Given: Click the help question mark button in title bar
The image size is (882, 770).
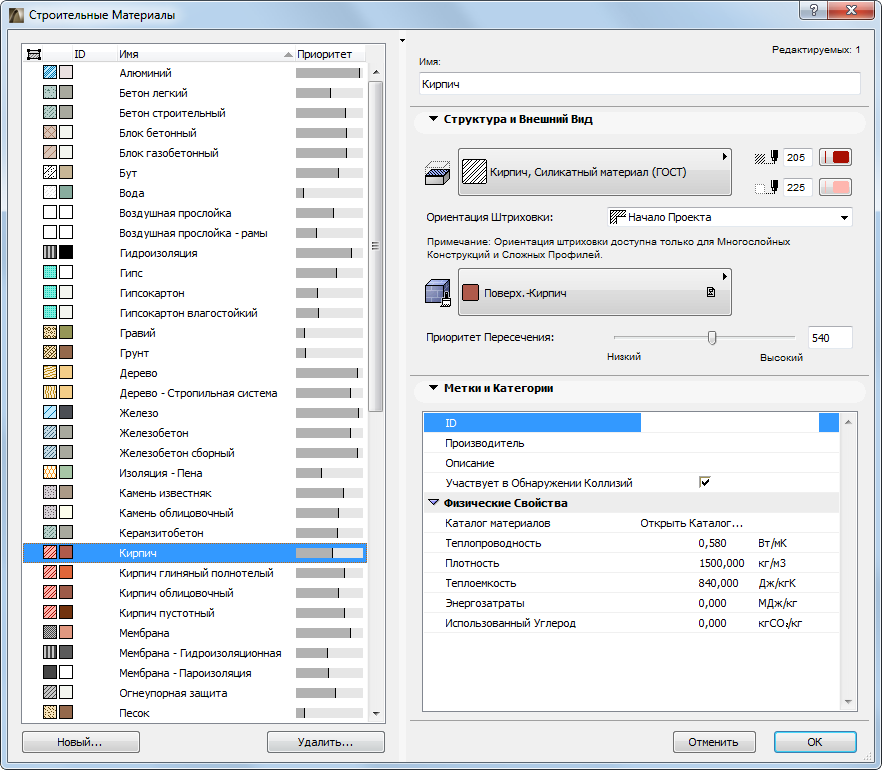Looking at the screenshot, I should click(813, 10).
